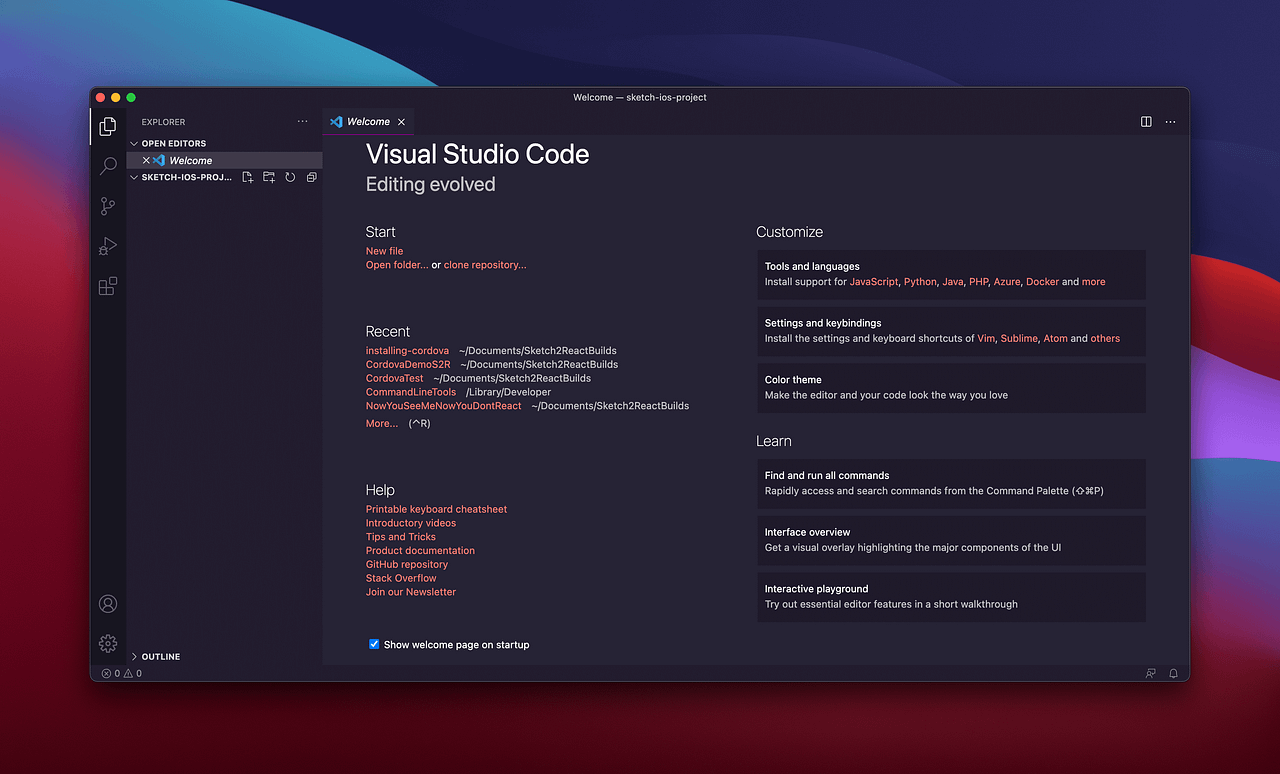
Task: Open the Search view in the activity bar
Action: [x=108, y=166]
